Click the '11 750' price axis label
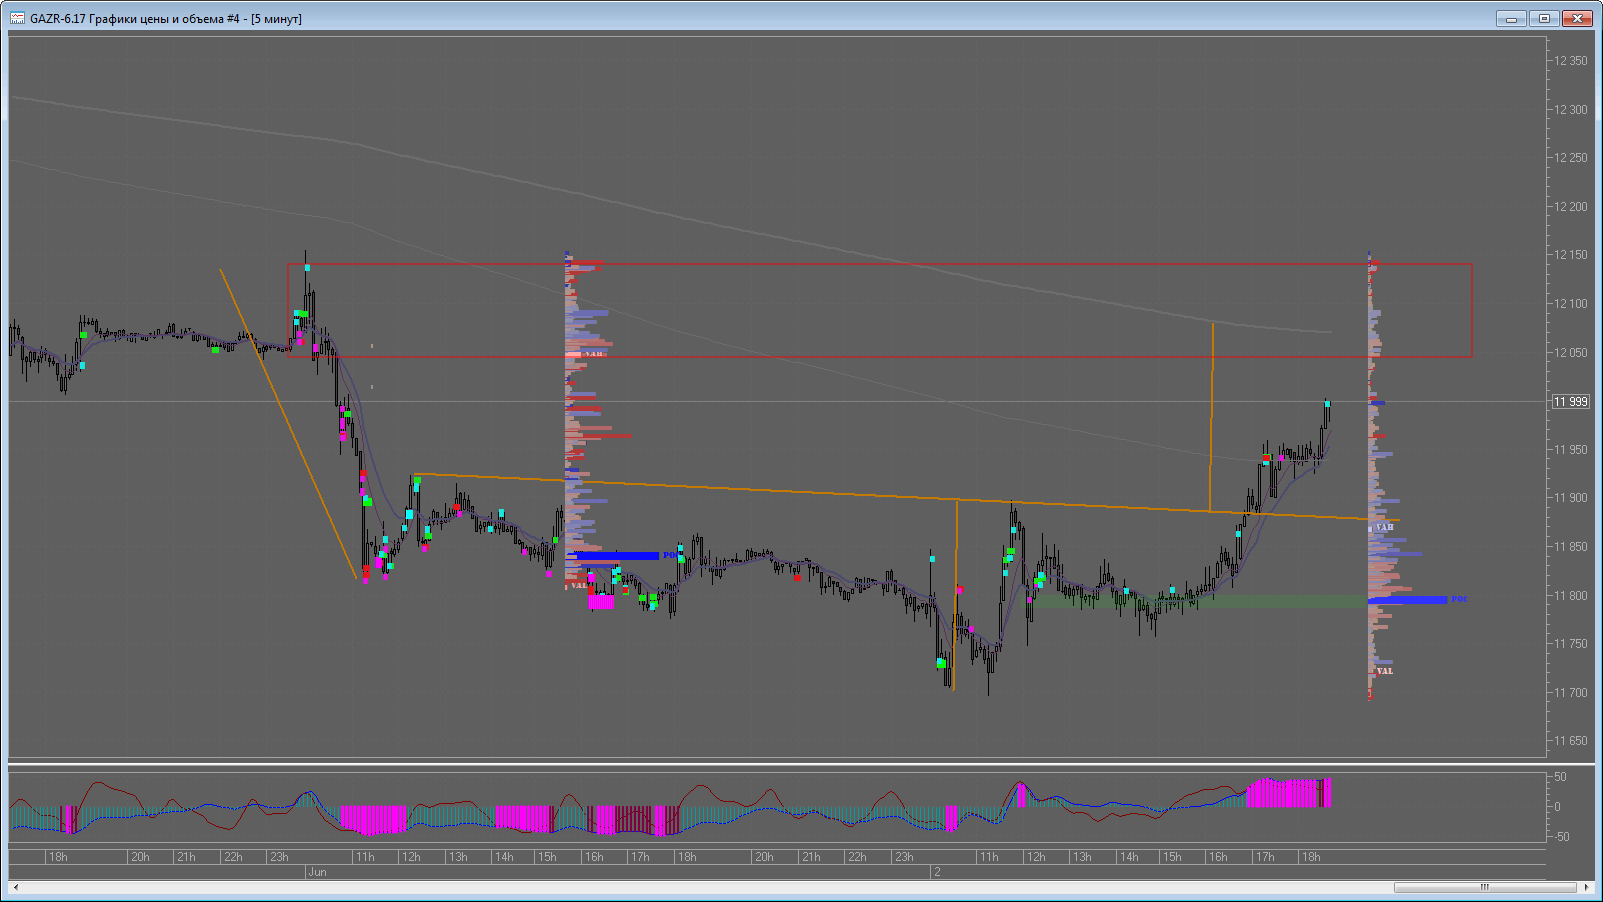1603x902 pixels. tap(1570, 644)
